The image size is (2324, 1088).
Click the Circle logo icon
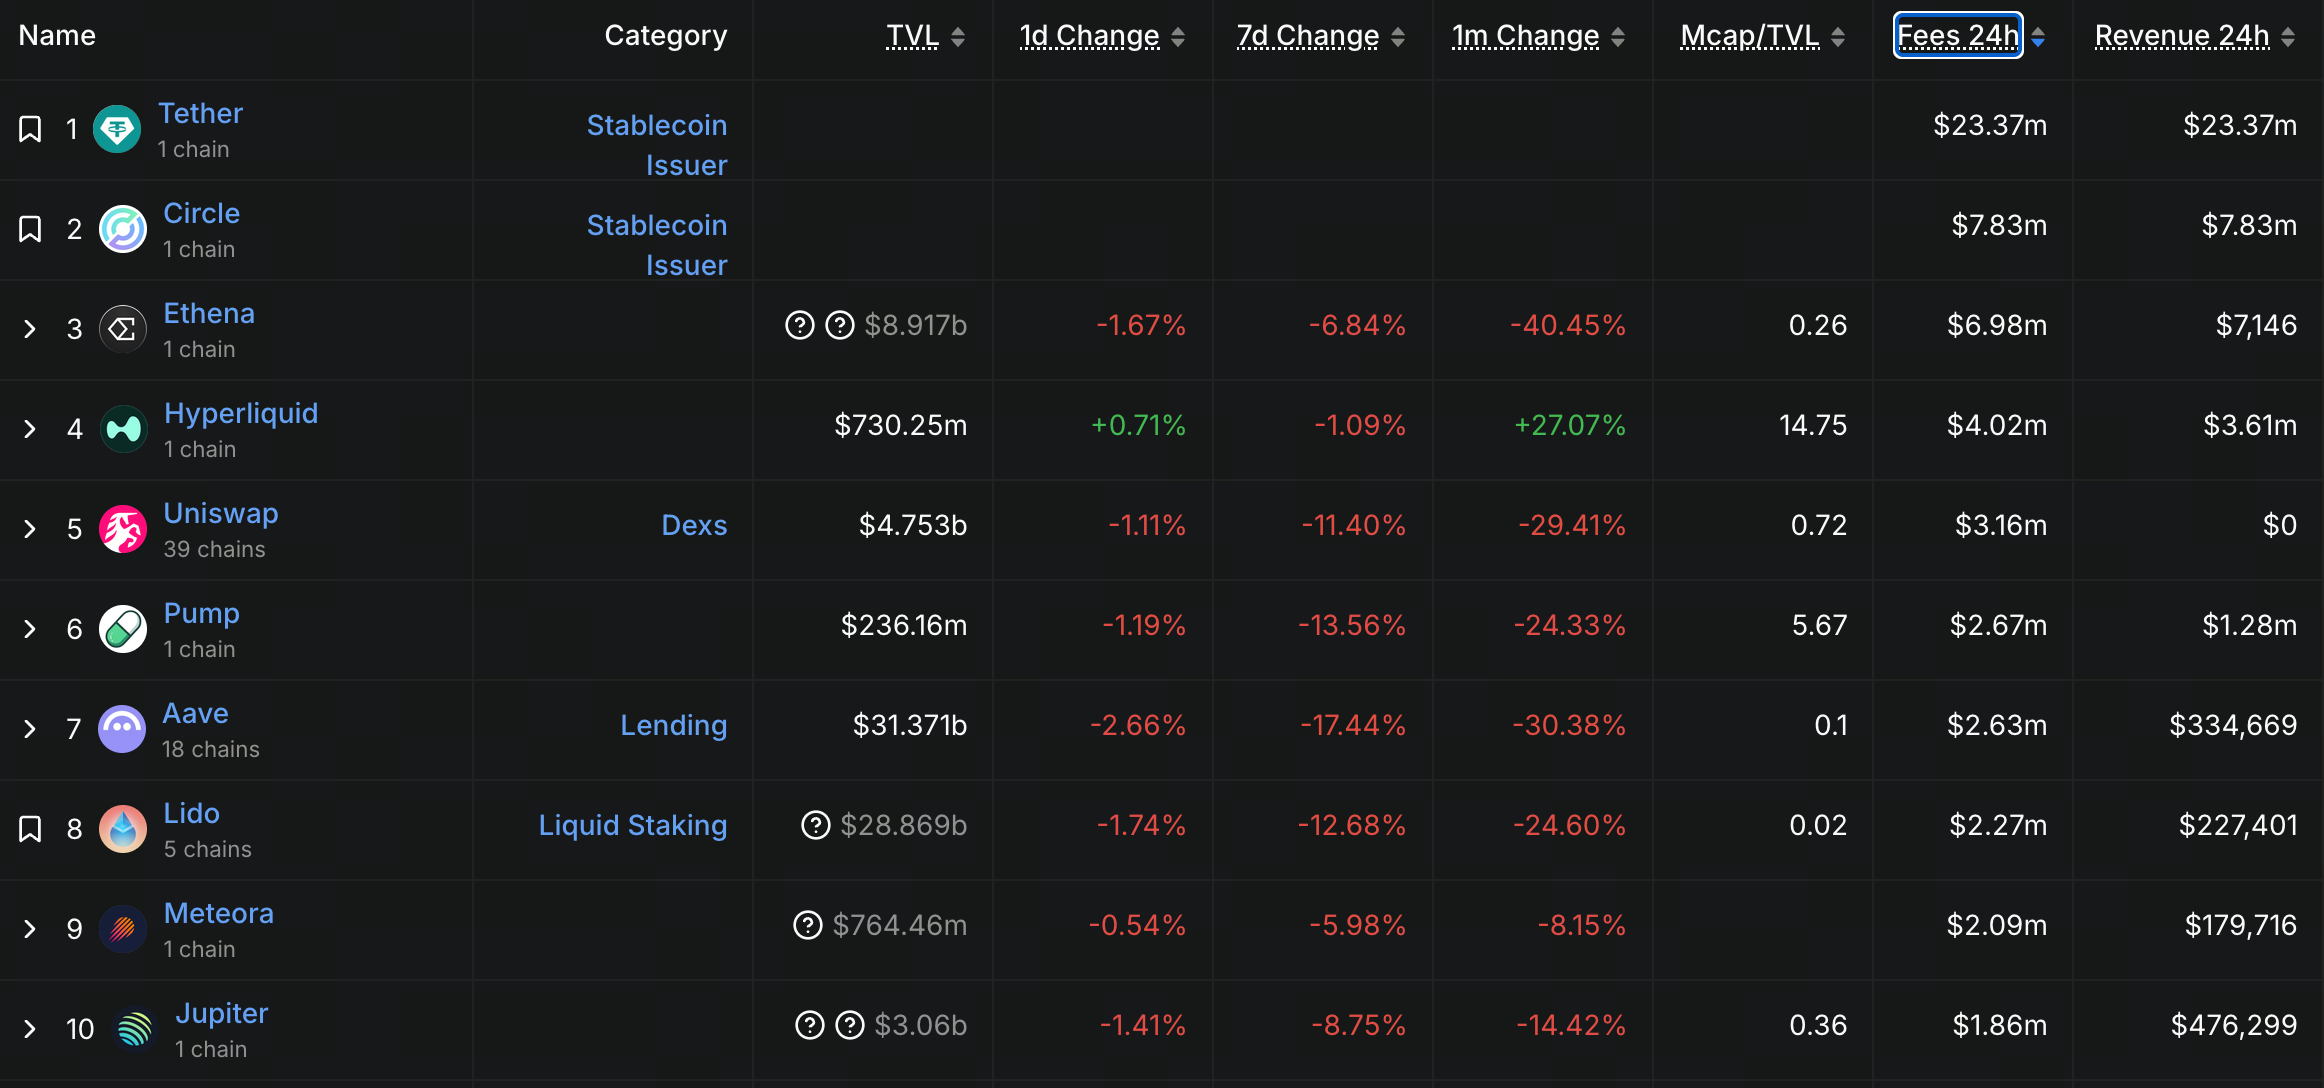coord(123,229)
